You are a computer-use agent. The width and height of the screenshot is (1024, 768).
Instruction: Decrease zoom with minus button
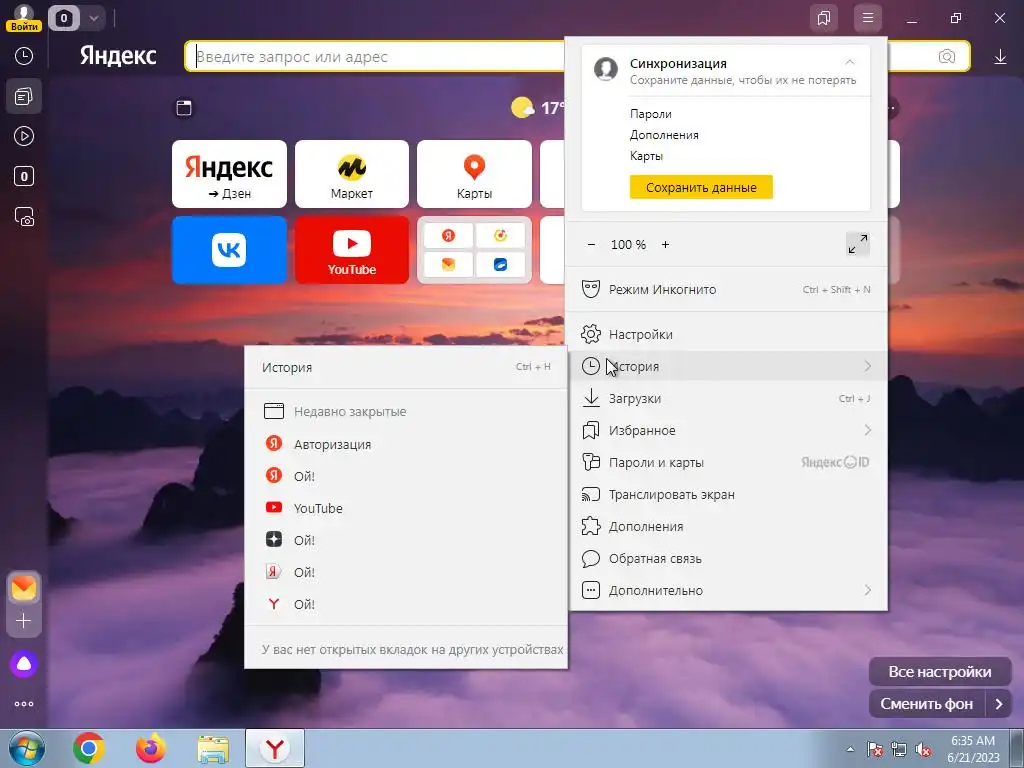(591, 244)
